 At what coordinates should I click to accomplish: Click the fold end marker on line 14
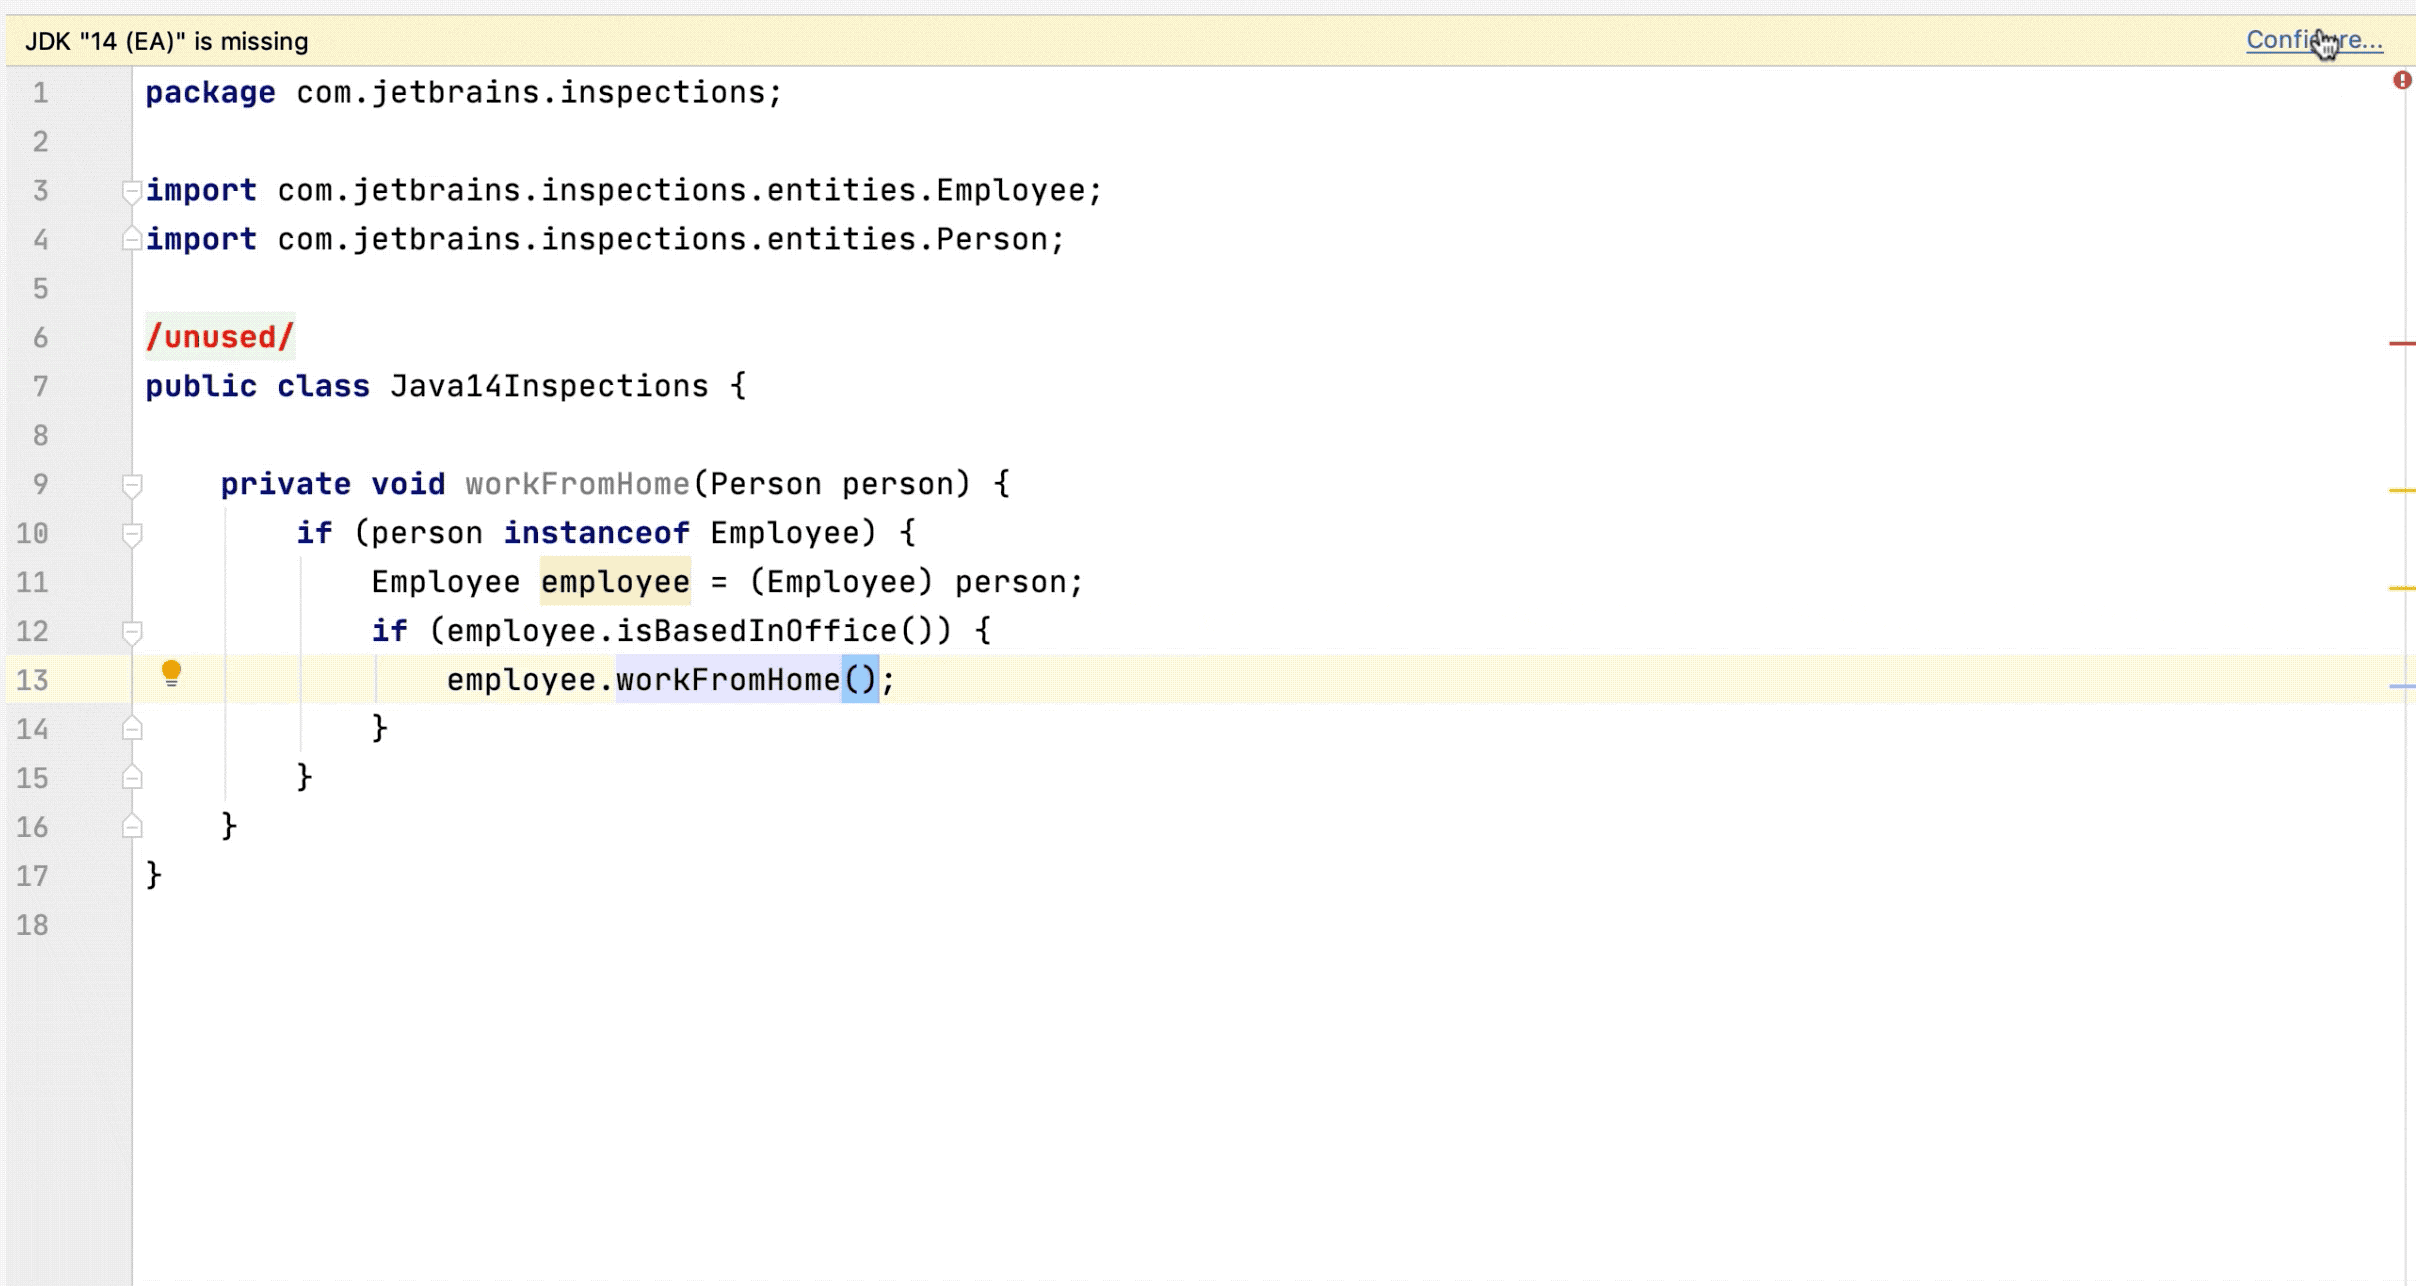coord(131,729)
